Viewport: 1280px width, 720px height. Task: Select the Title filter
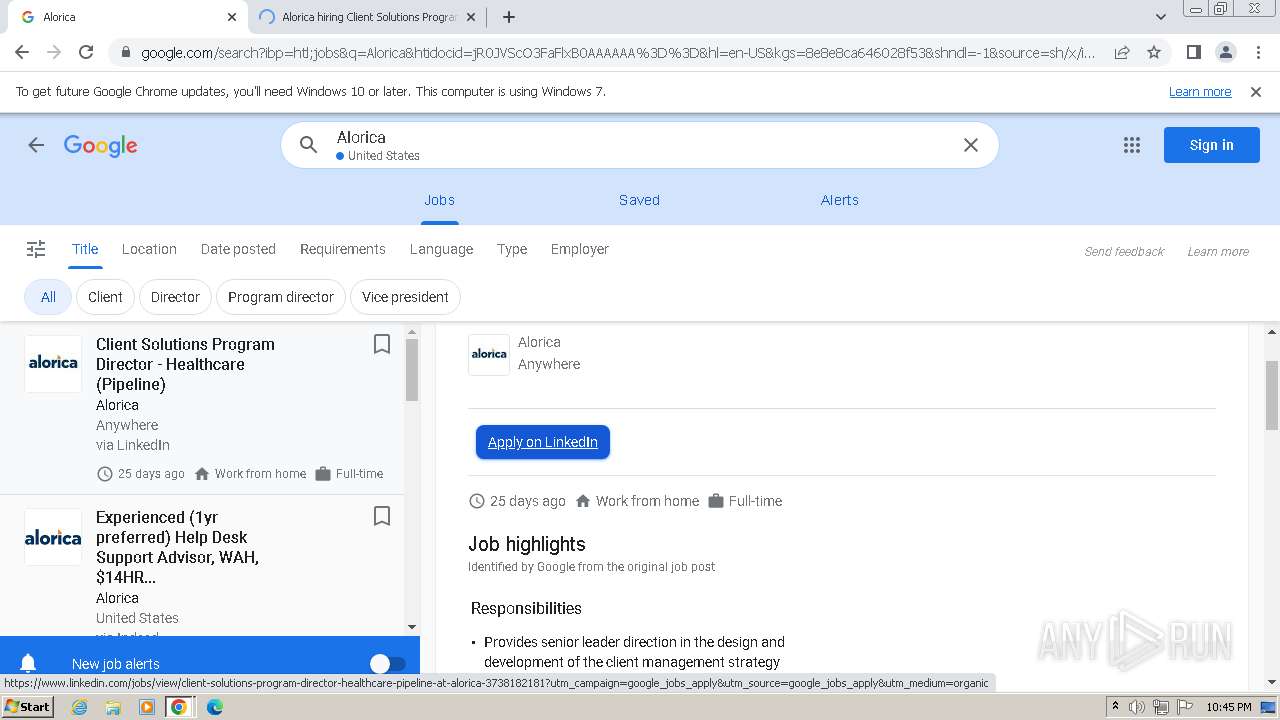pos(85,249)
